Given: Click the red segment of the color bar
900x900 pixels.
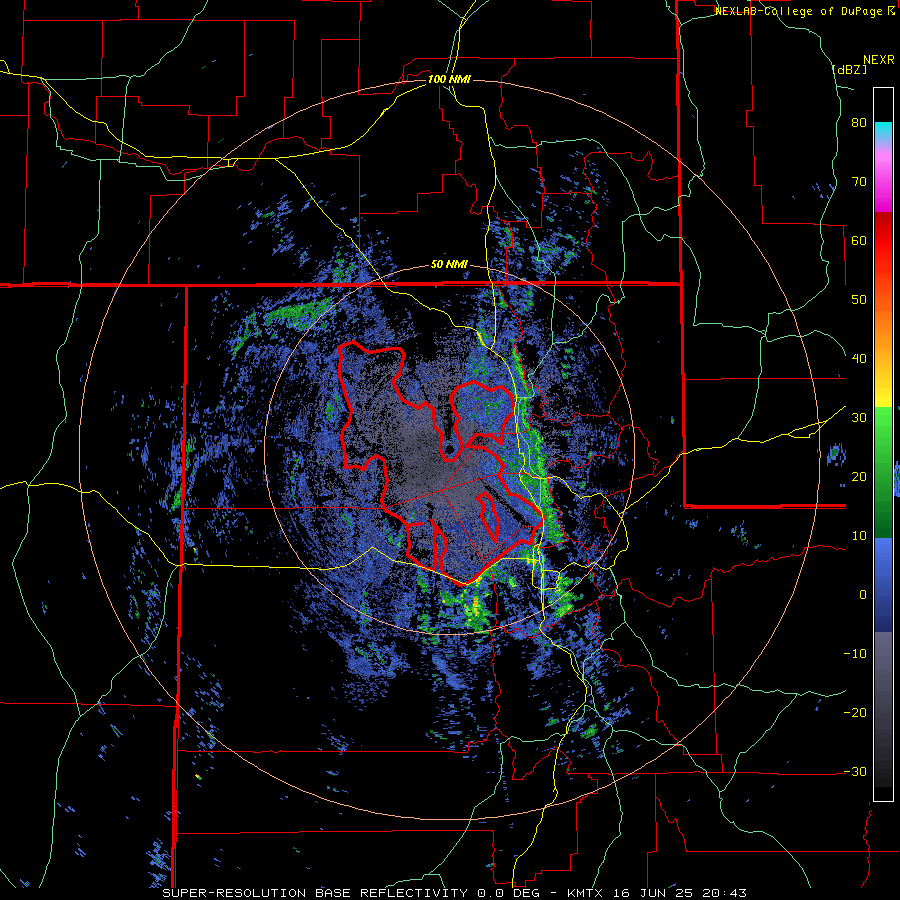Looking at the screenshot, I should (x=883, y=241).
